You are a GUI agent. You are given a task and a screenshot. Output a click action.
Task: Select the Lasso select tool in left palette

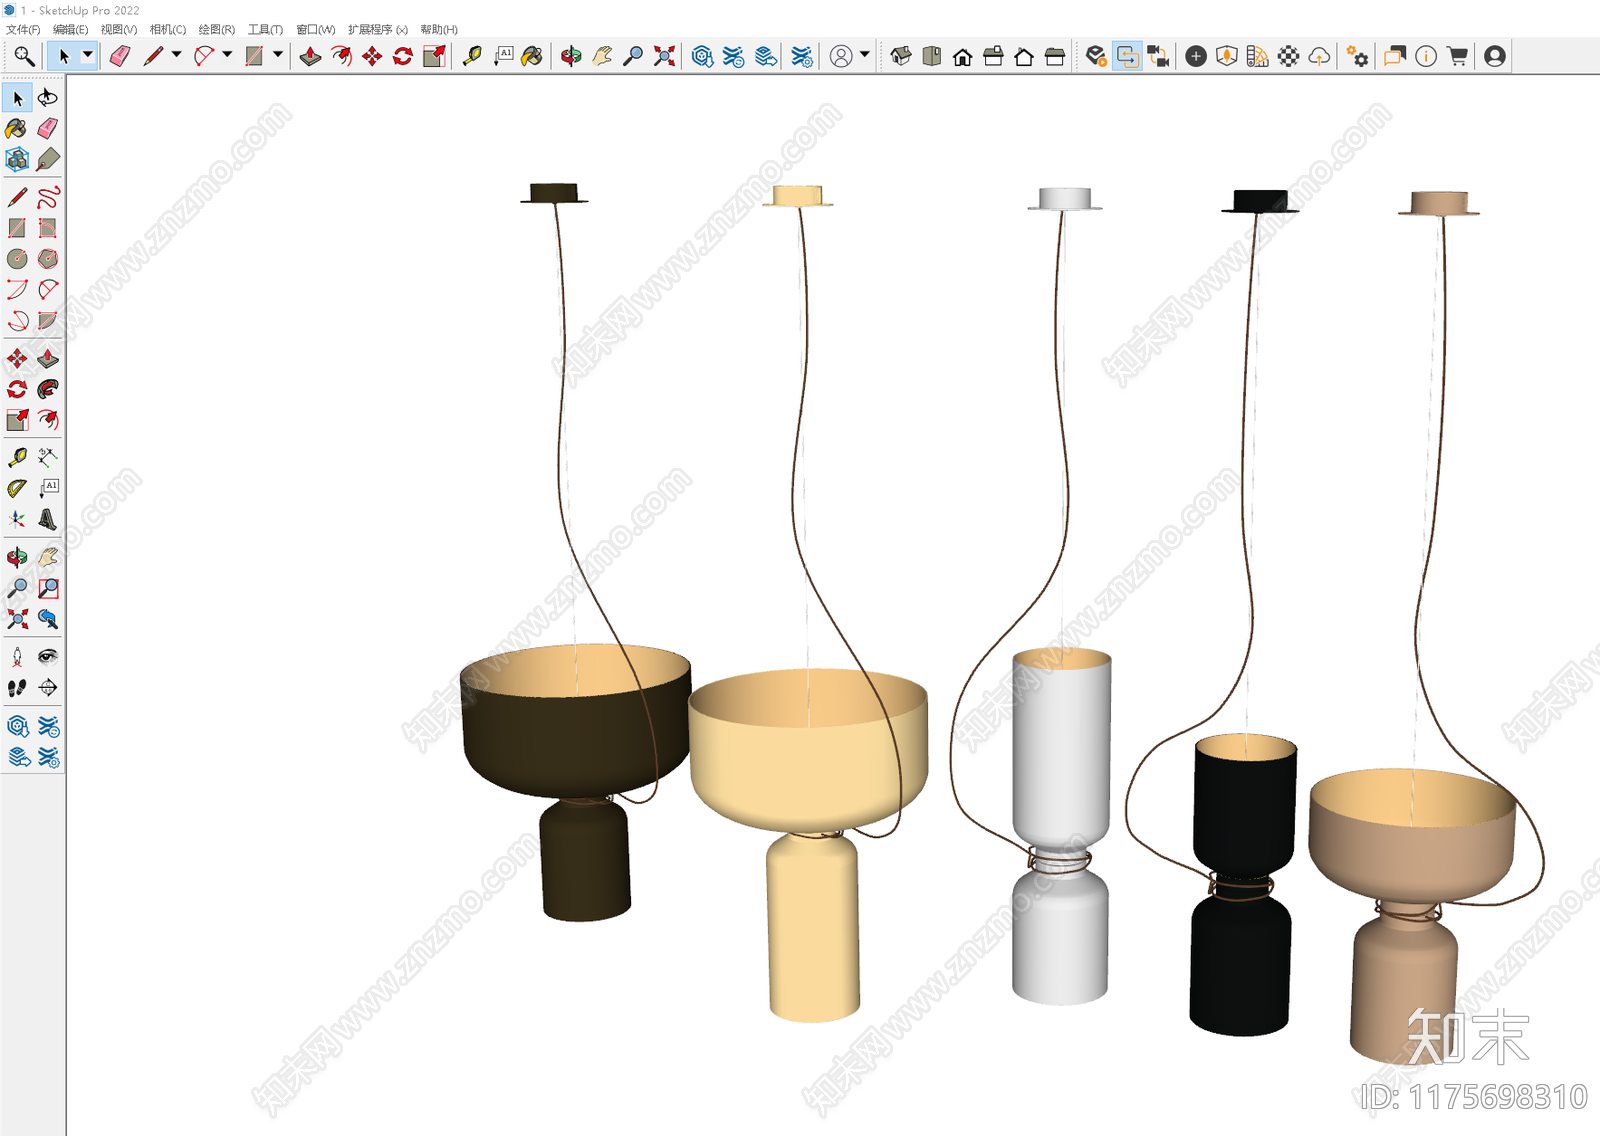coord(48,98)
